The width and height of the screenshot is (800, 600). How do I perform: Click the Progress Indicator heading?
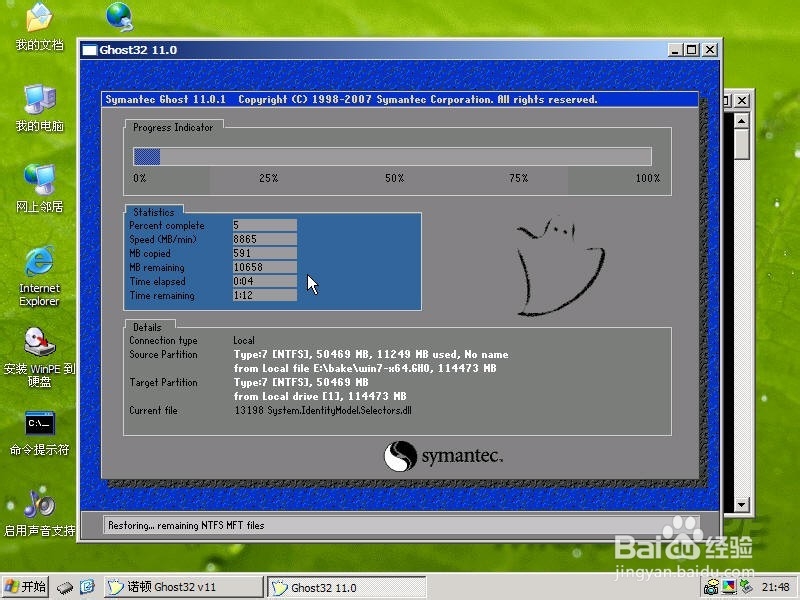173,127
